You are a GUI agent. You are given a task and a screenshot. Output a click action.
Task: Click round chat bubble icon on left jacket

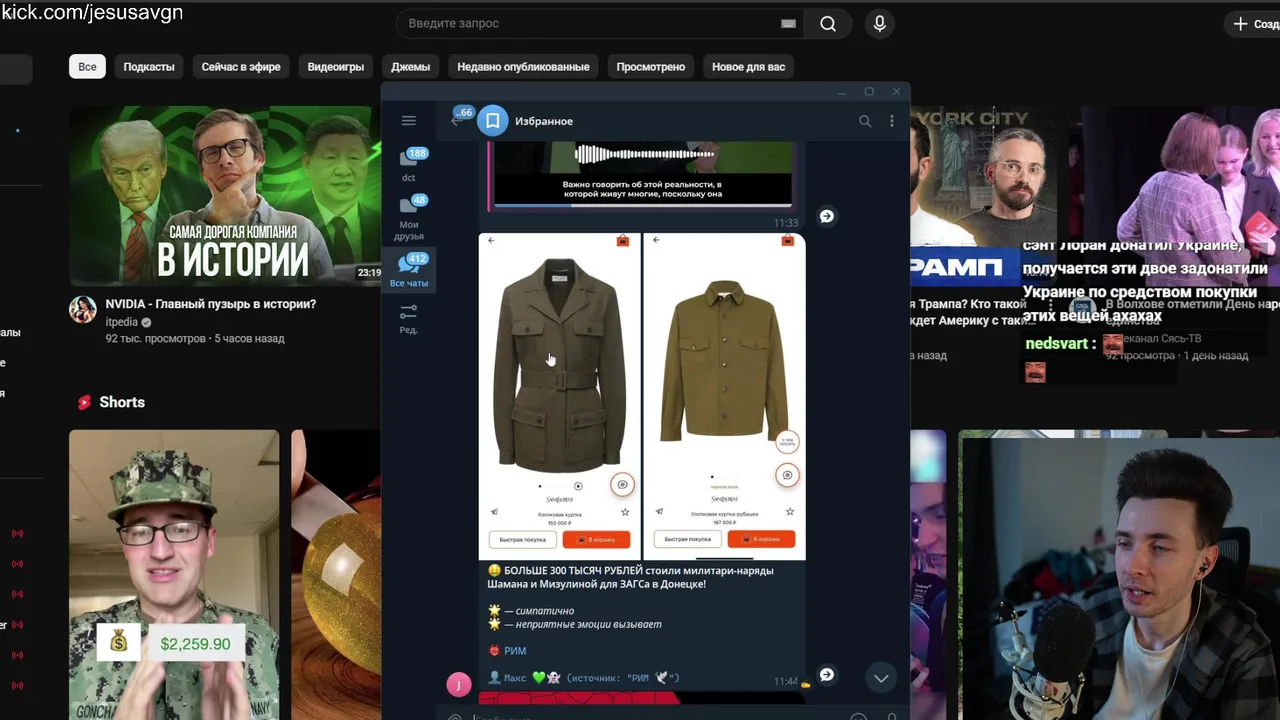[622, 485]
